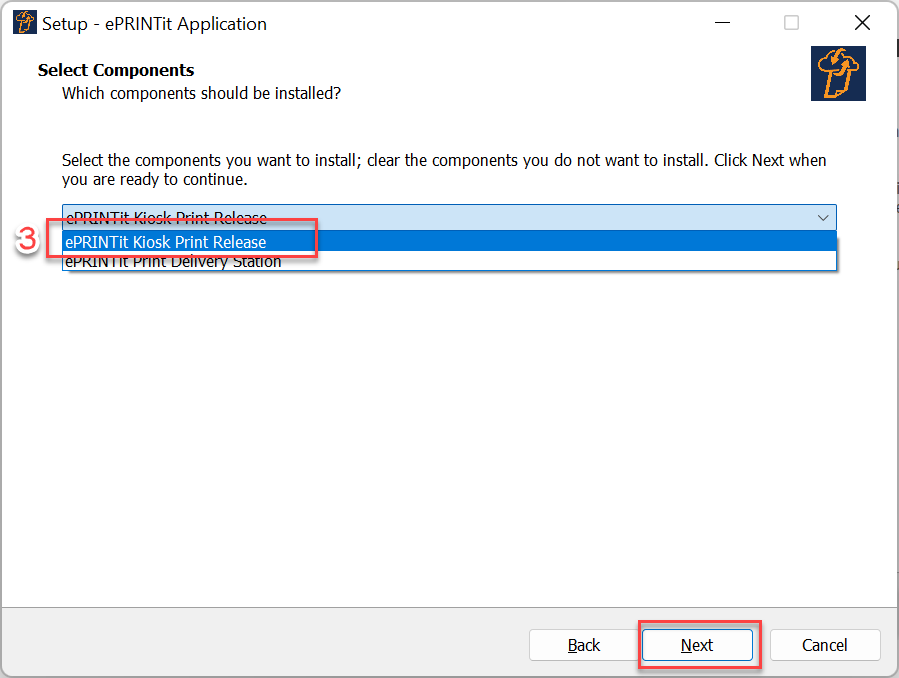Image resolution: width=899 pixels, height=678 pixels.
Task: Collapse the list using the chevron arrow
Action: click(823, 218)
